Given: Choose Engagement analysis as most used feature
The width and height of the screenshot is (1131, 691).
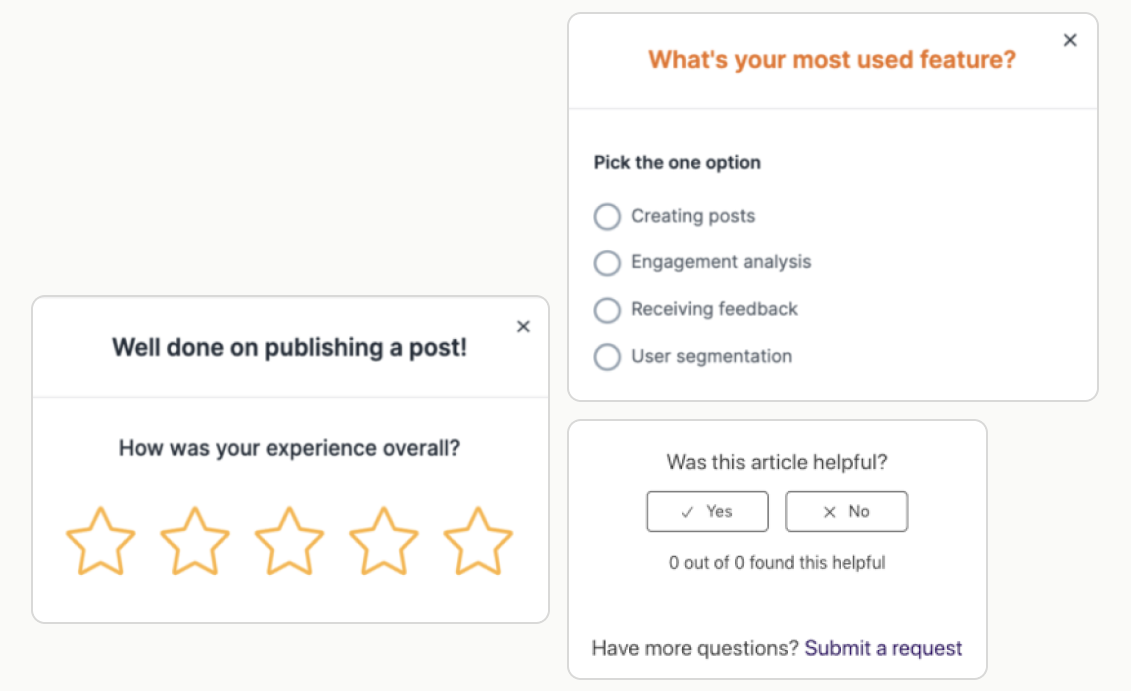Looking at the screenshot, I should click(x=607, y=263).
